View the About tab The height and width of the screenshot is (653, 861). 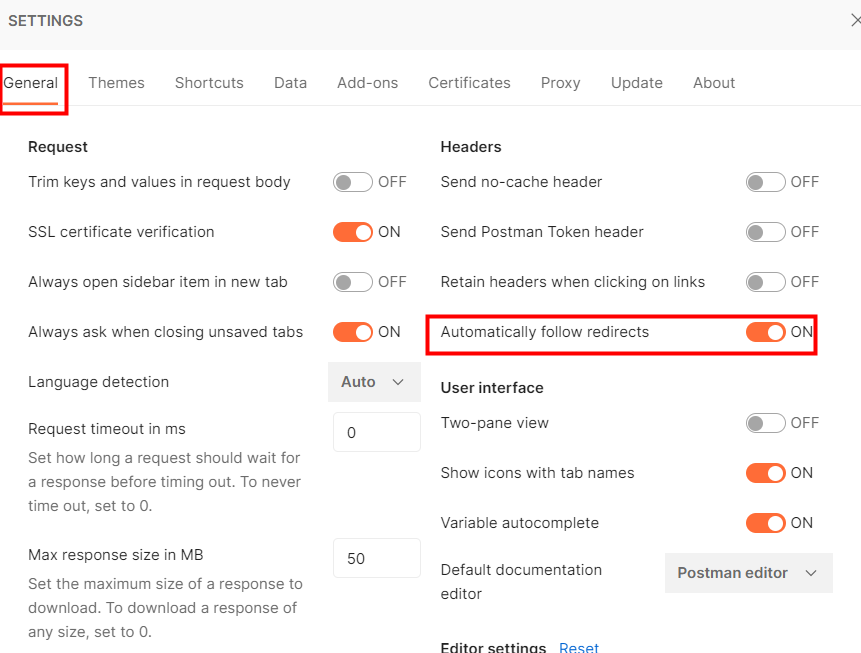point(713,83)
